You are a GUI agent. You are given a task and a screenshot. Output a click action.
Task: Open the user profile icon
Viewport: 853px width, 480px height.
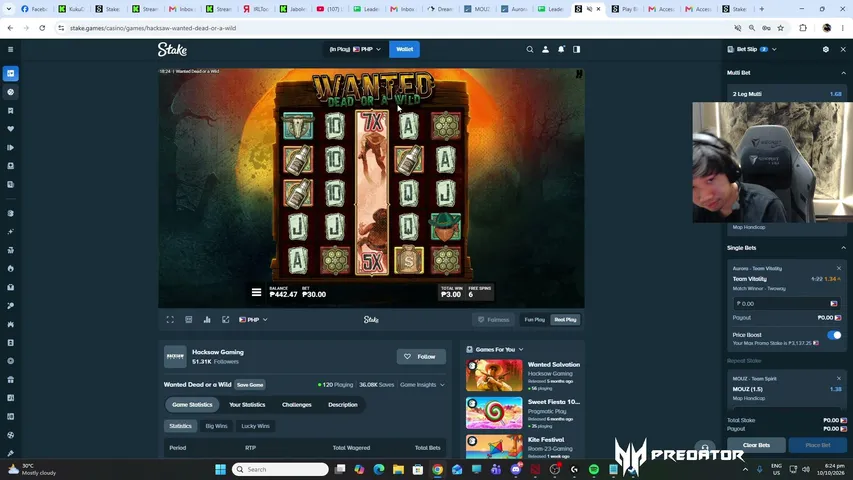pos(545,50)
